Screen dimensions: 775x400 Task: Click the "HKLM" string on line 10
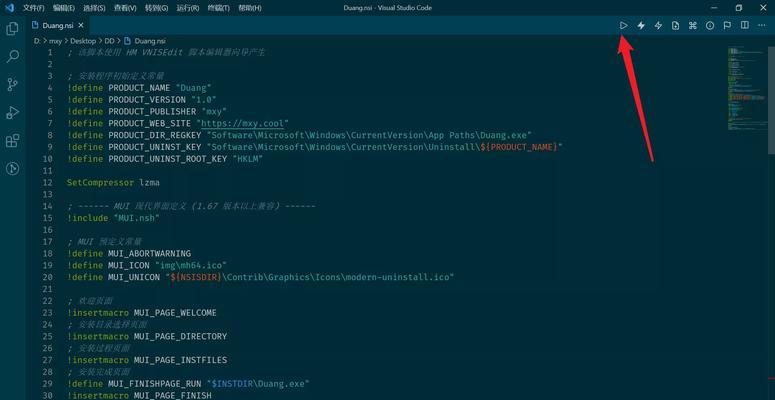click(247, 159)
